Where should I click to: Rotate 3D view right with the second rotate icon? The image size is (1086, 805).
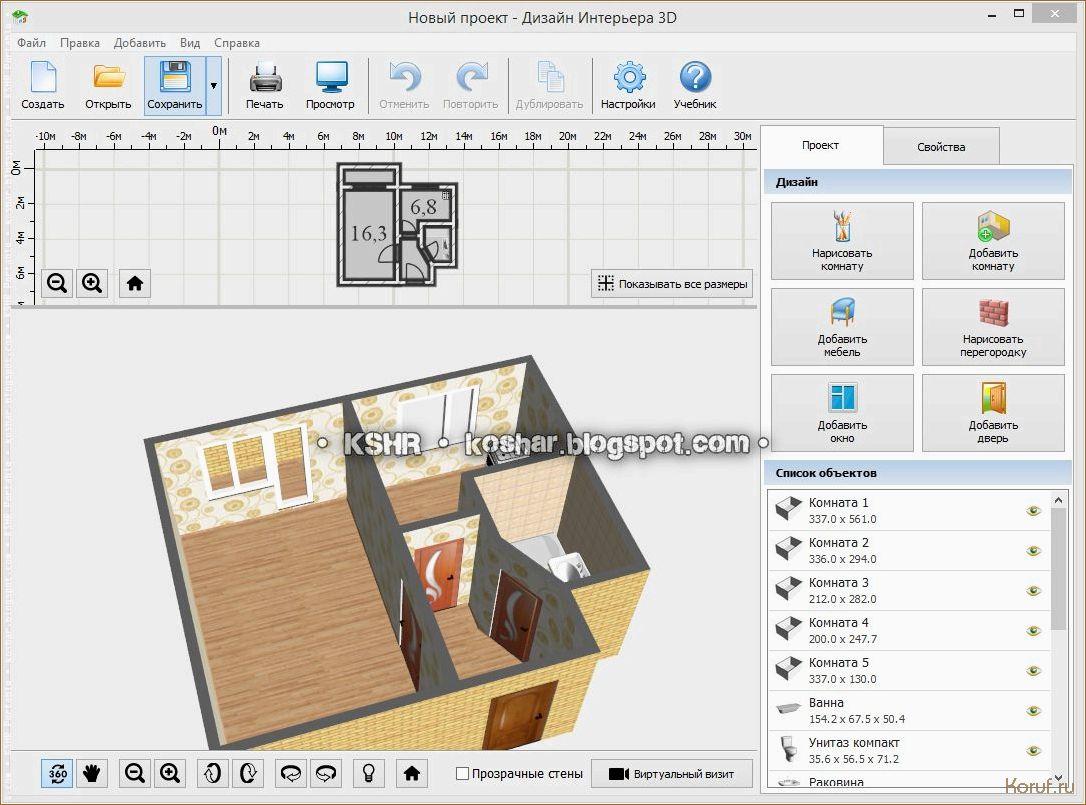click(x=326, y=773)
